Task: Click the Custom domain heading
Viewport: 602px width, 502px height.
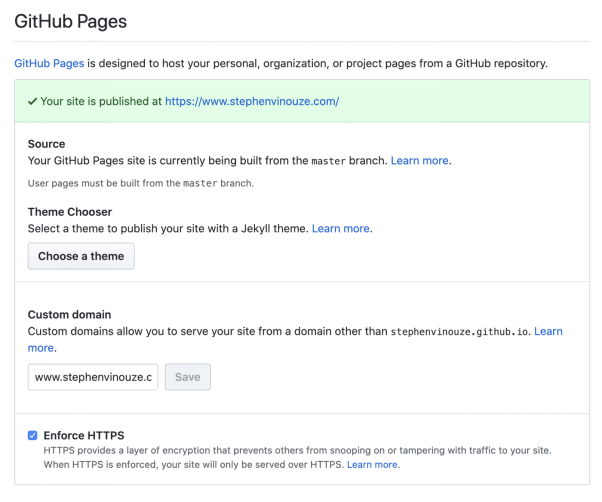Action: click(x=69, y=314)
